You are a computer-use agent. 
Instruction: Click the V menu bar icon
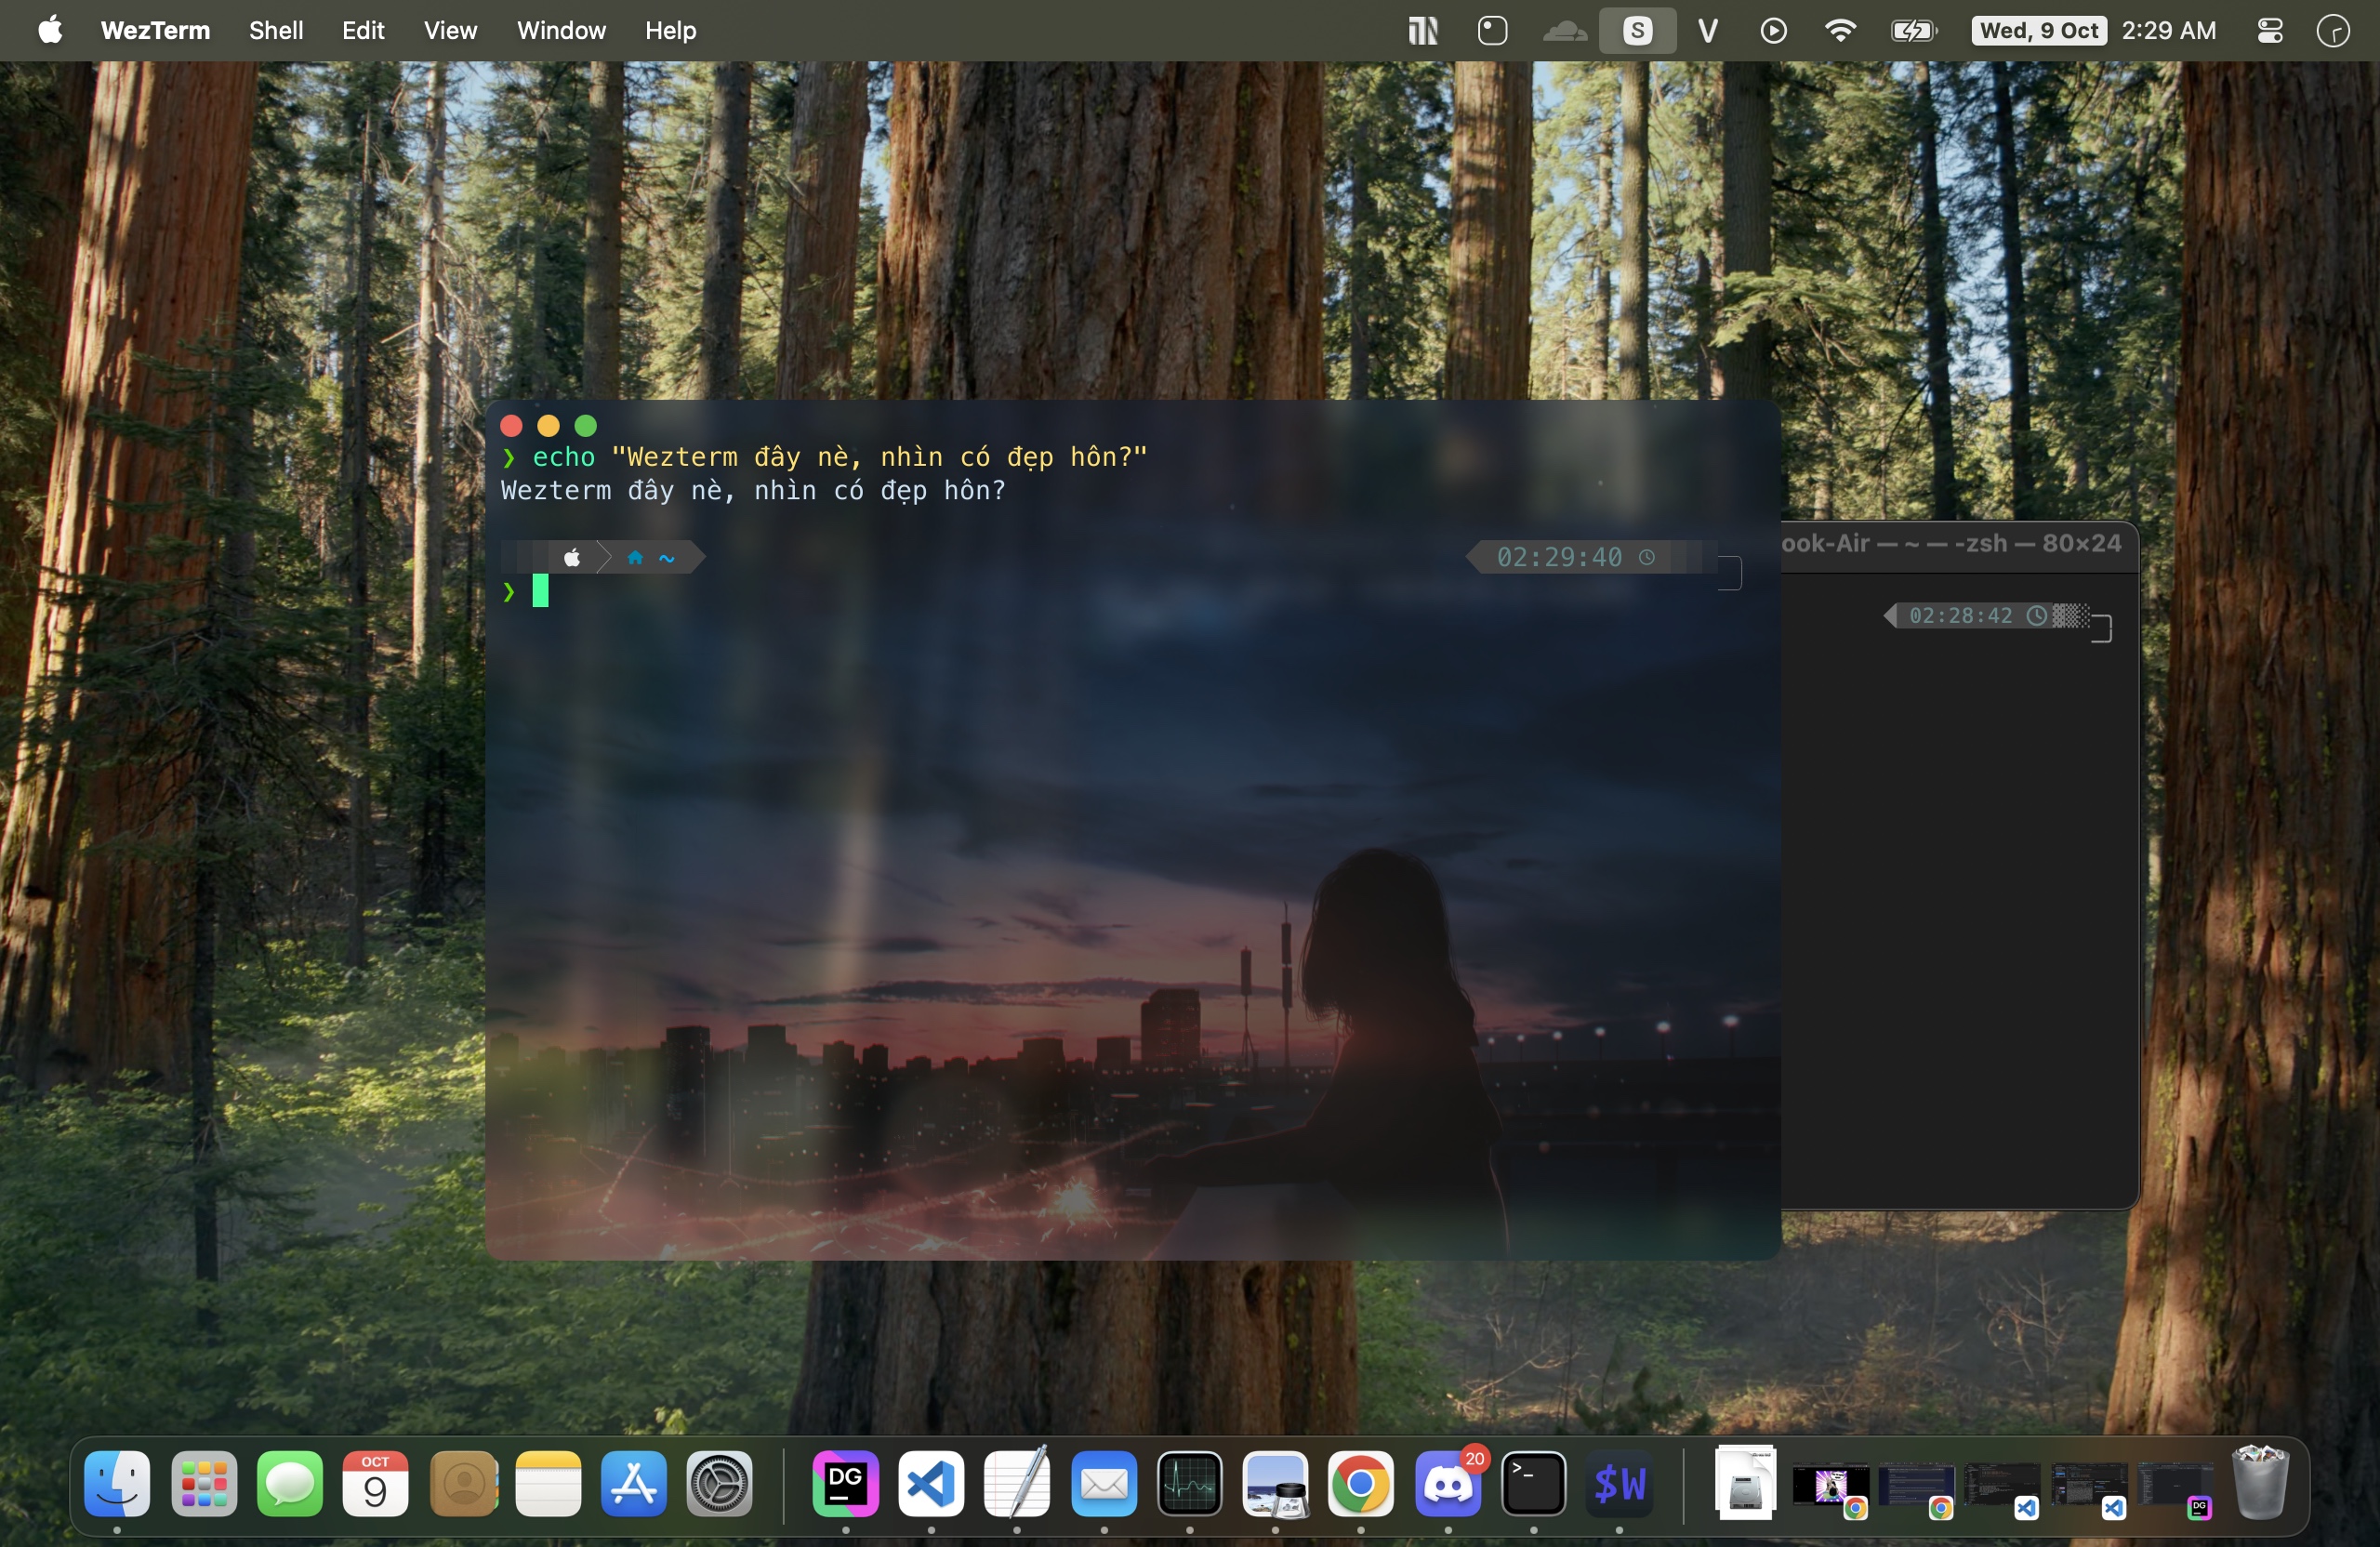[x=1708, y=30]
